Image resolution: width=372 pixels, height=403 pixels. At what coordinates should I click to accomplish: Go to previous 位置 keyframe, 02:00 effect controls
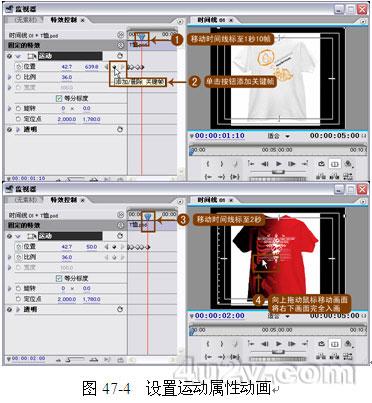[x=107, y=247]
